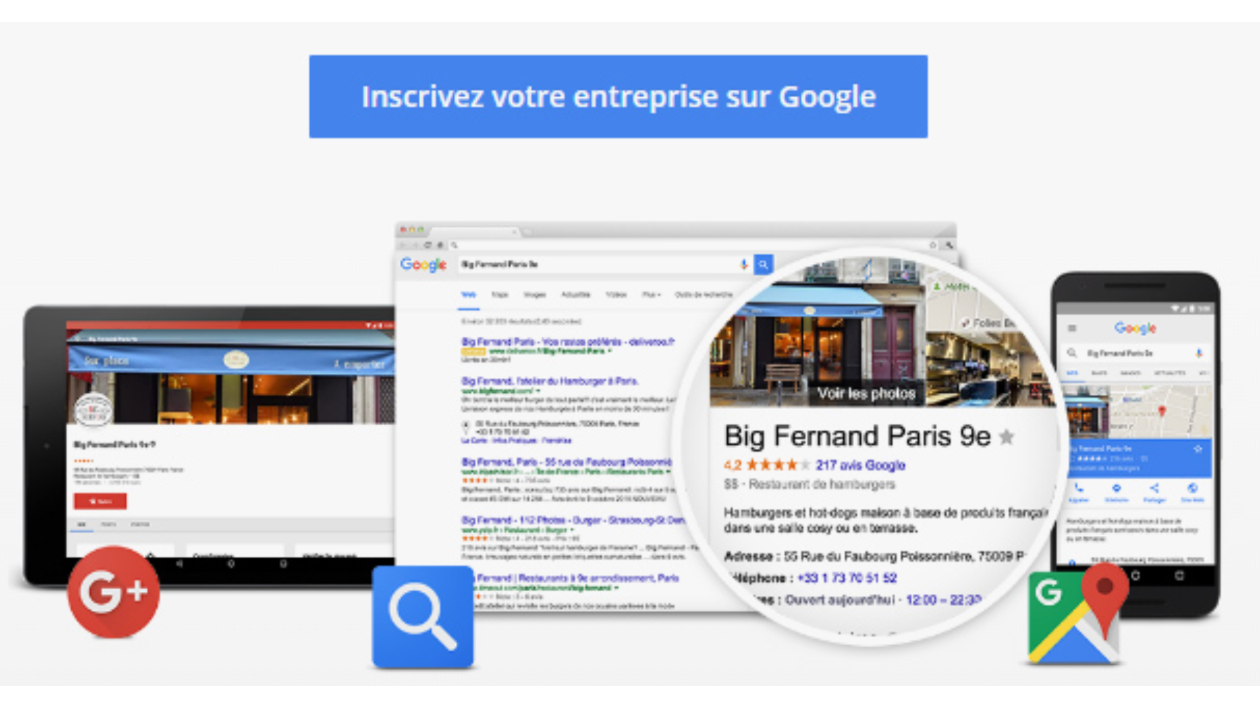The image size is (1260, 708).
Task: Open the 217 avis Google link
Action: click(860, 465)
